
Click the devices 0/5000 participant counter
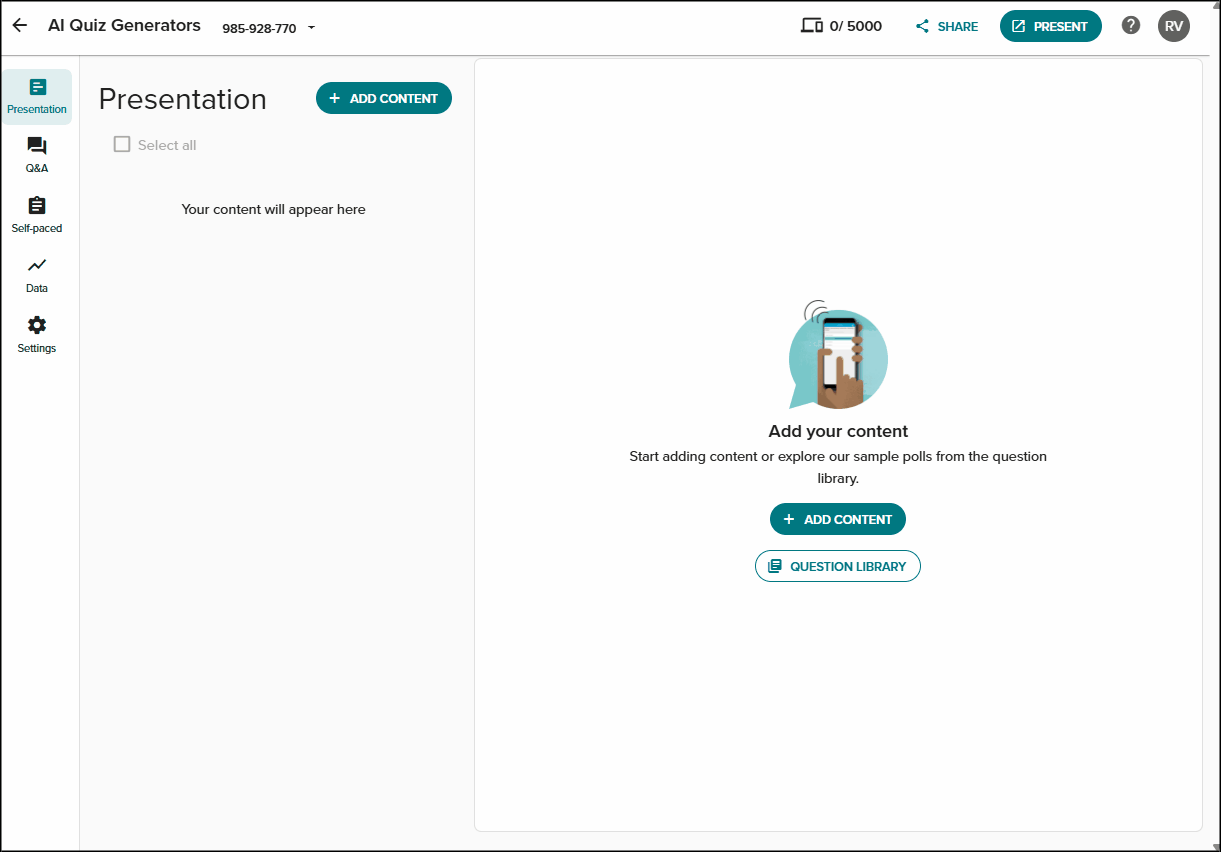(842, 26)
